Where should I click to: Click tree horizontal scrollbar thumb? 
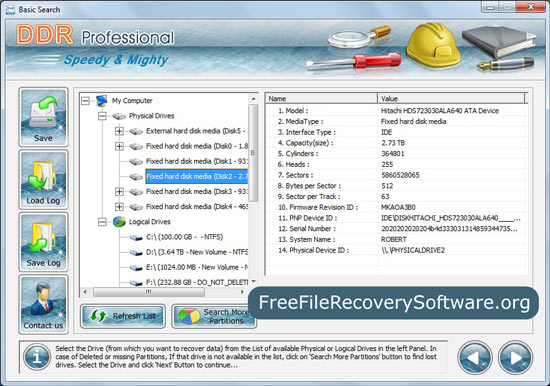click(149, 292)
